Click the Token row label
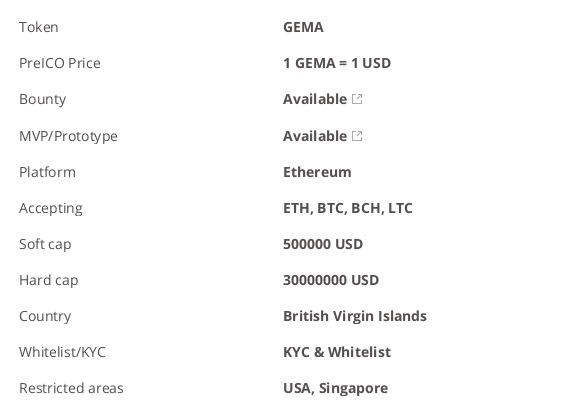 pos(39,27)
